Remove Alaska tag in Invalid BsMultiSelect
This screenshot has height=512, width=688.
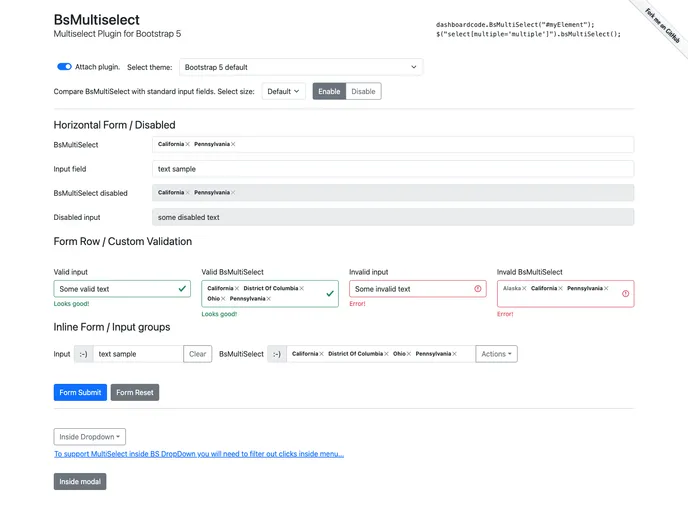(x=524, y=288)
